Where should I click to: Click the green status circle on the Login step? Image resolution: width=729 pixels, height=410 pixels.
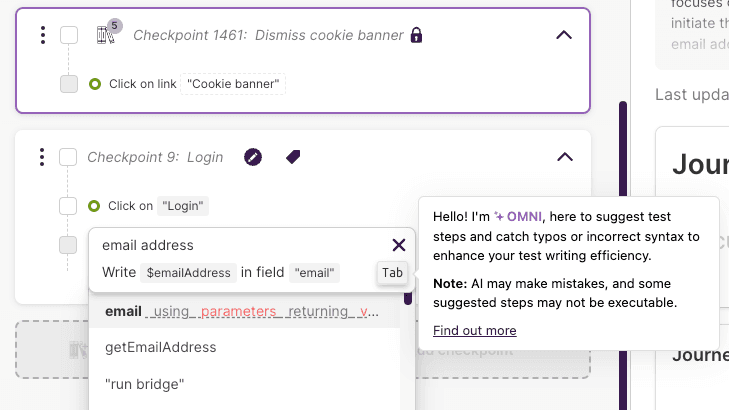95,206
